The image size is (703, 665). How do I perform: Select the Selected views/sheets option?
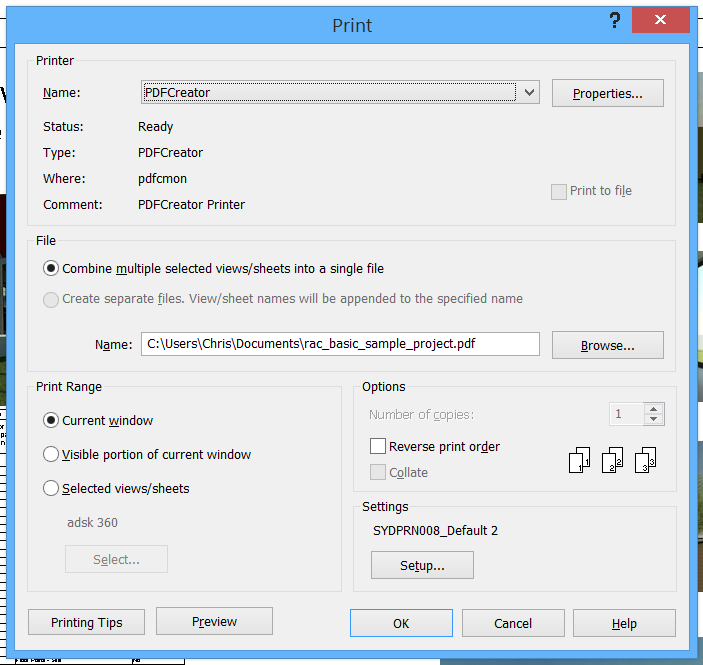click(x=51, y=489)
